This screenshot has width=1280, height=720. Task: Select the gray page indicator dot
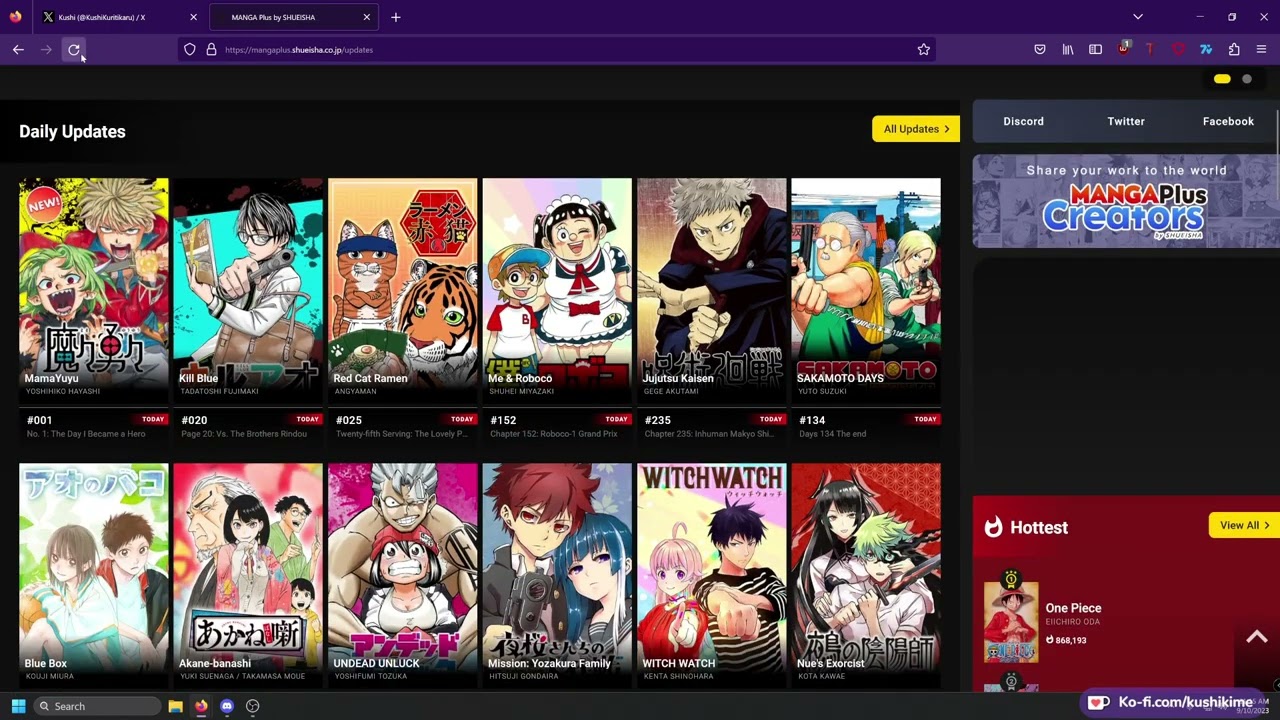click(1247, 79)
